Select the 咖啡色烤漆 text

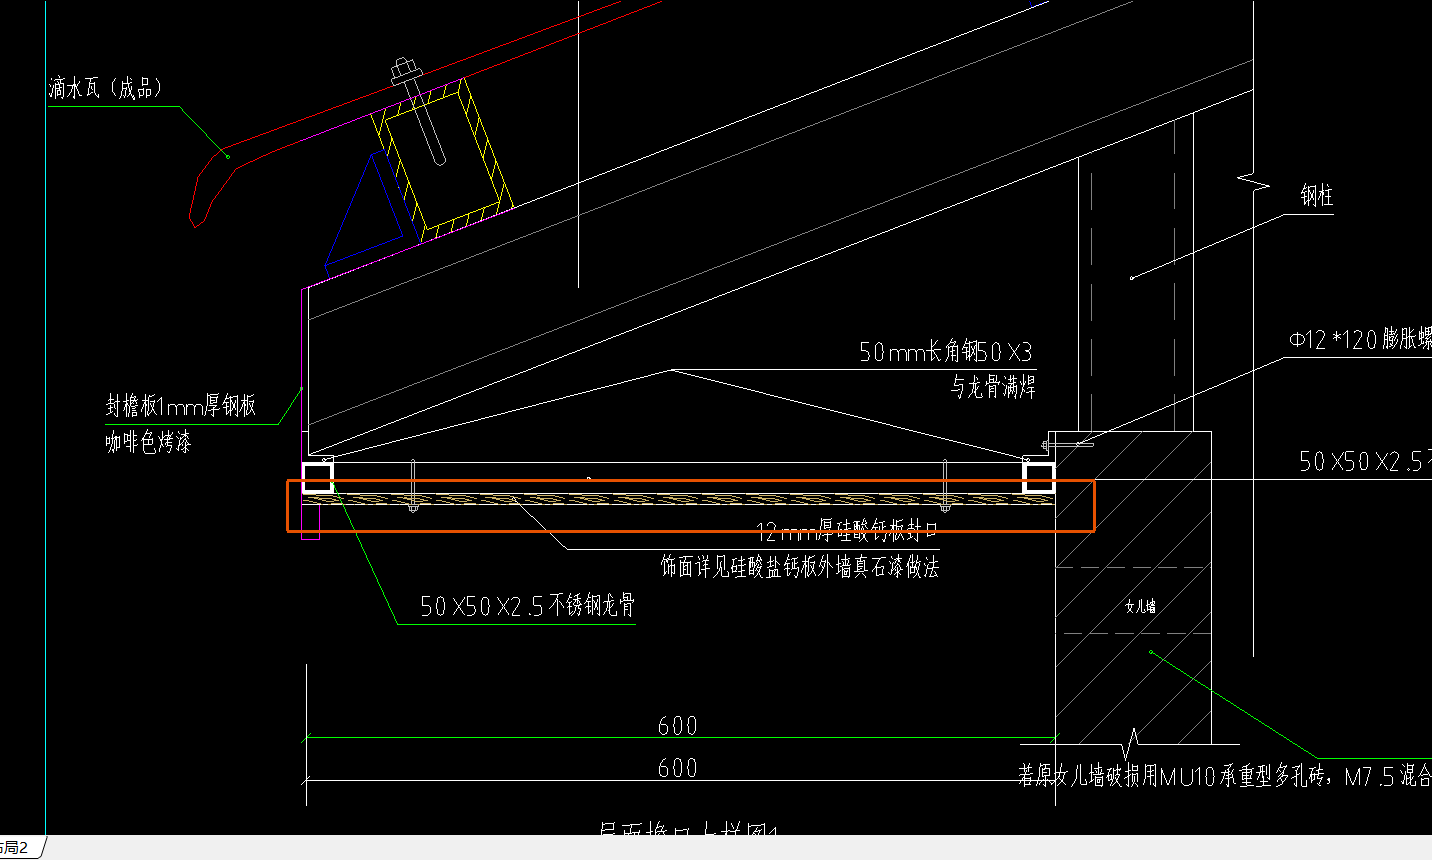click(x=148, y=441)
